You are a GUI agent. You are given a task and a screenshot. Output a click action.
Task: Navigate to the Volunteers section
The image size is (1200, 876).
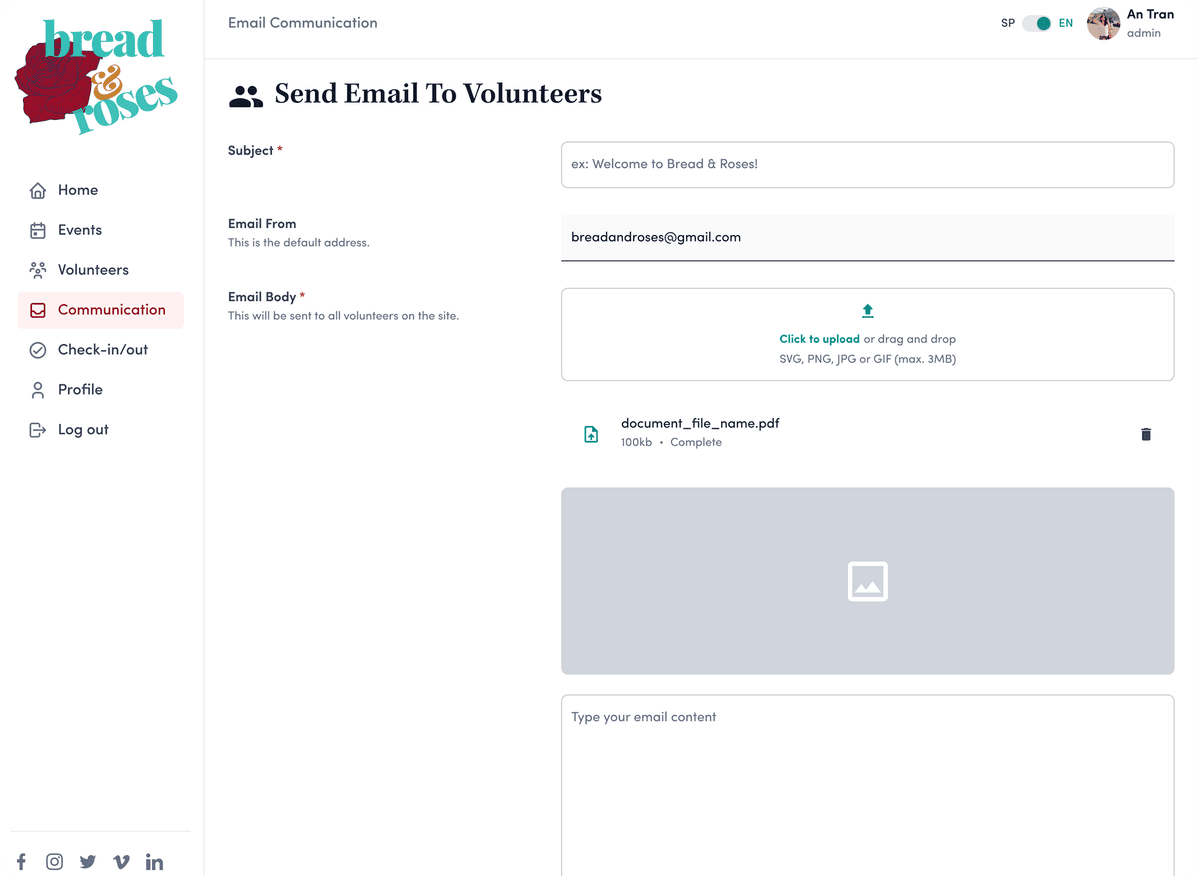point(92,270)
